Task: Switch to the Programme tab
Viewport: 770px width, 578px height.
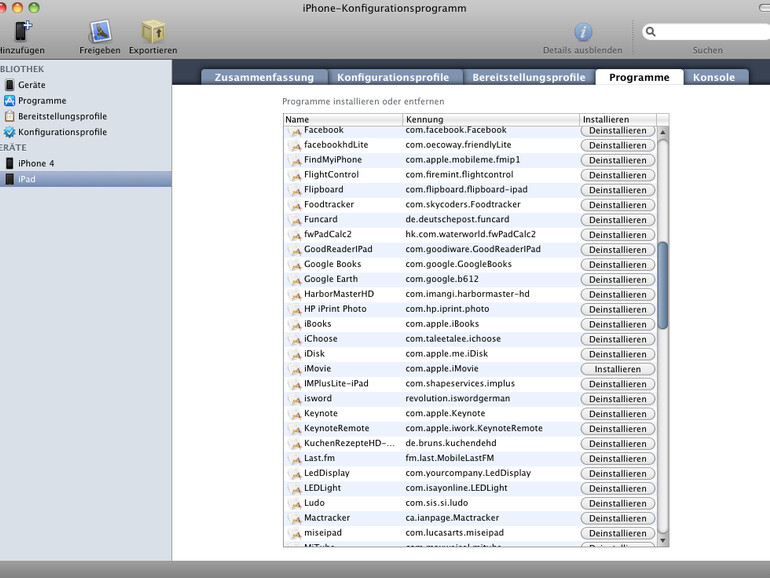Action: pyautogui.click(x=639, y=77)
